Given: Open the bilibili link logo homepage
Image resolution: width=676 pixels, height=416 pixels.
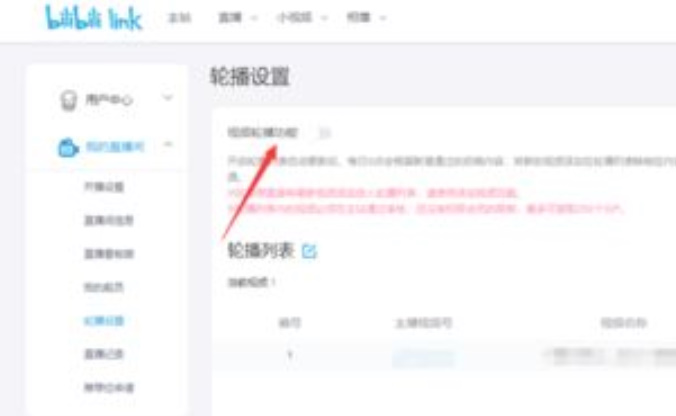Looking at the screenshot, I should pos(94,18).
